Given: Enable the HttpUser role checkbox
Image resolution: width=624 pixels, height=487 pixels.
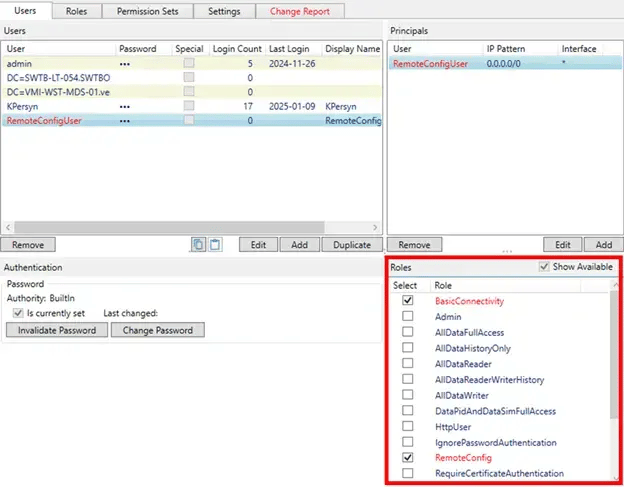Looking at the screenshot, I should pyautogui.click(x=407, y=426).
